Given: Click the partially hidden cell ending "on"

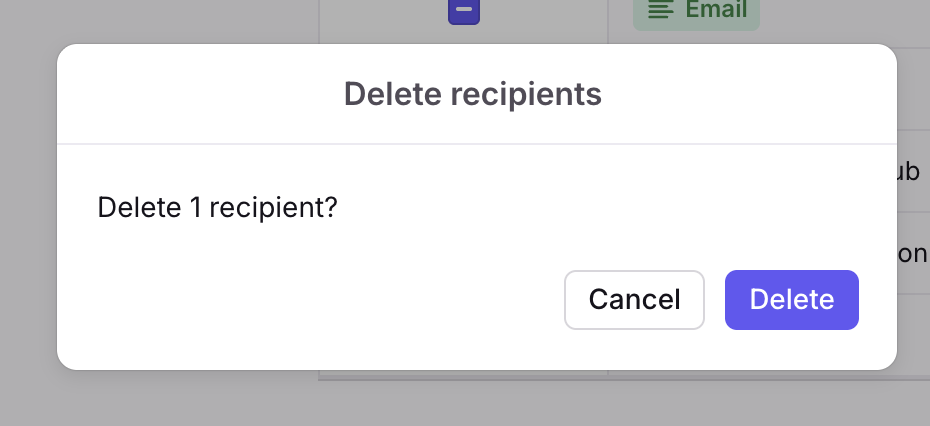Looking at the screenshot, I should 912,254.
